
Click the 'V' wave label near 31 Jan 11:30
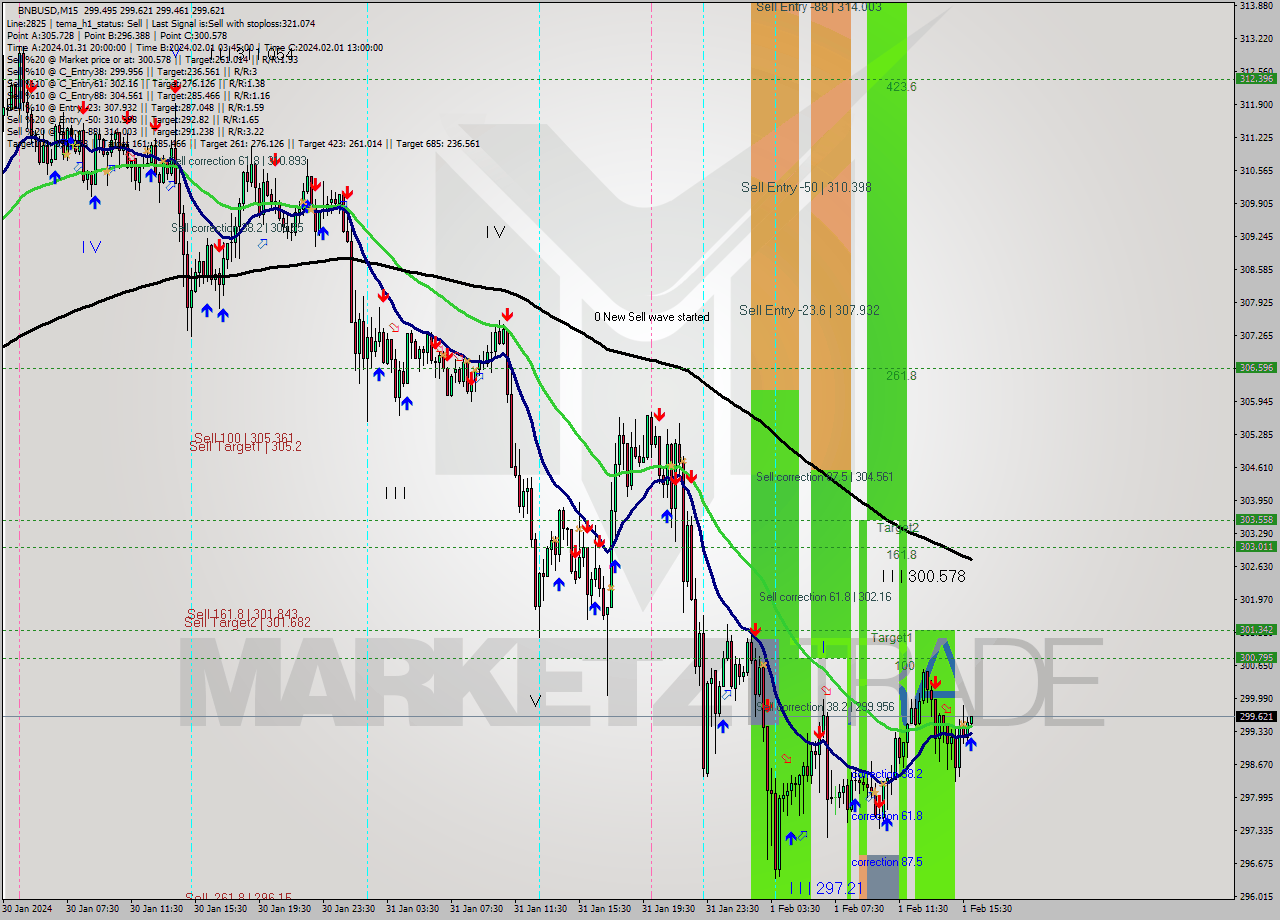pyautogui.click(x=535, y=701)
